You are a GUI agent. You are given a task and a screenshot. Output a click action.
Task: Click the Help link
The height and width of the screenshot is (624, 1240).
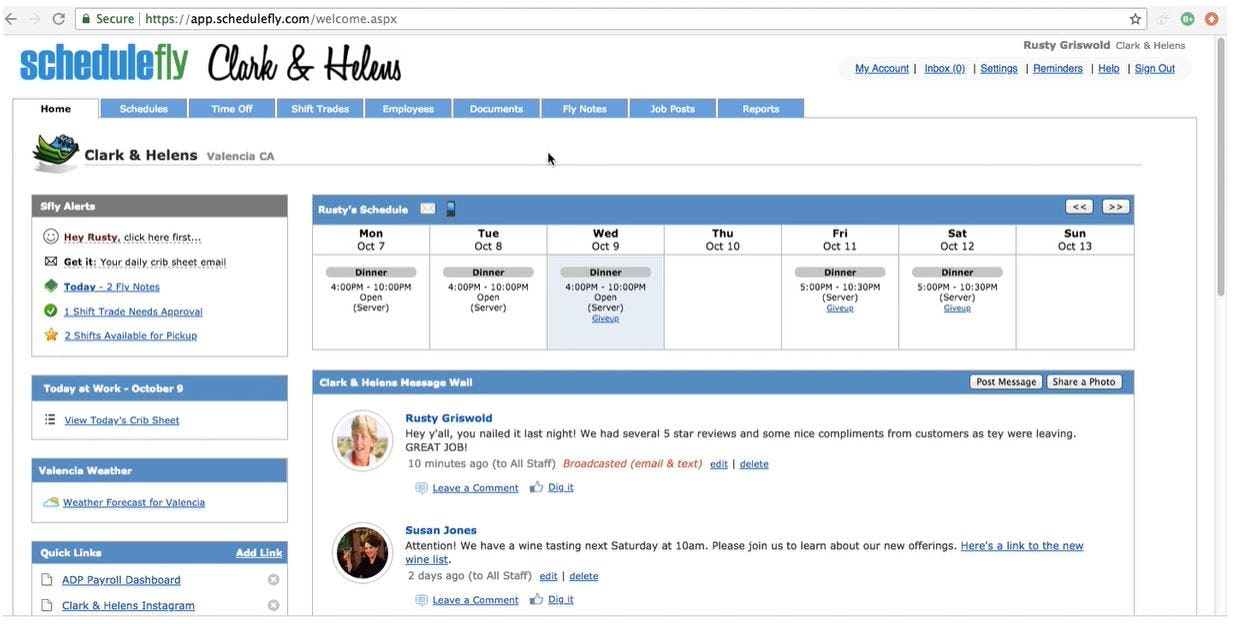tap(1109, 68)
